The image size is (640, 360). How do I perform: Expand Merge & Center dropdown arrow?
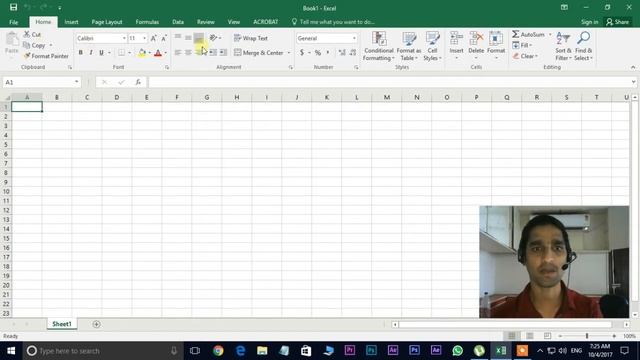pyautogui.click(x=289, y=53)
